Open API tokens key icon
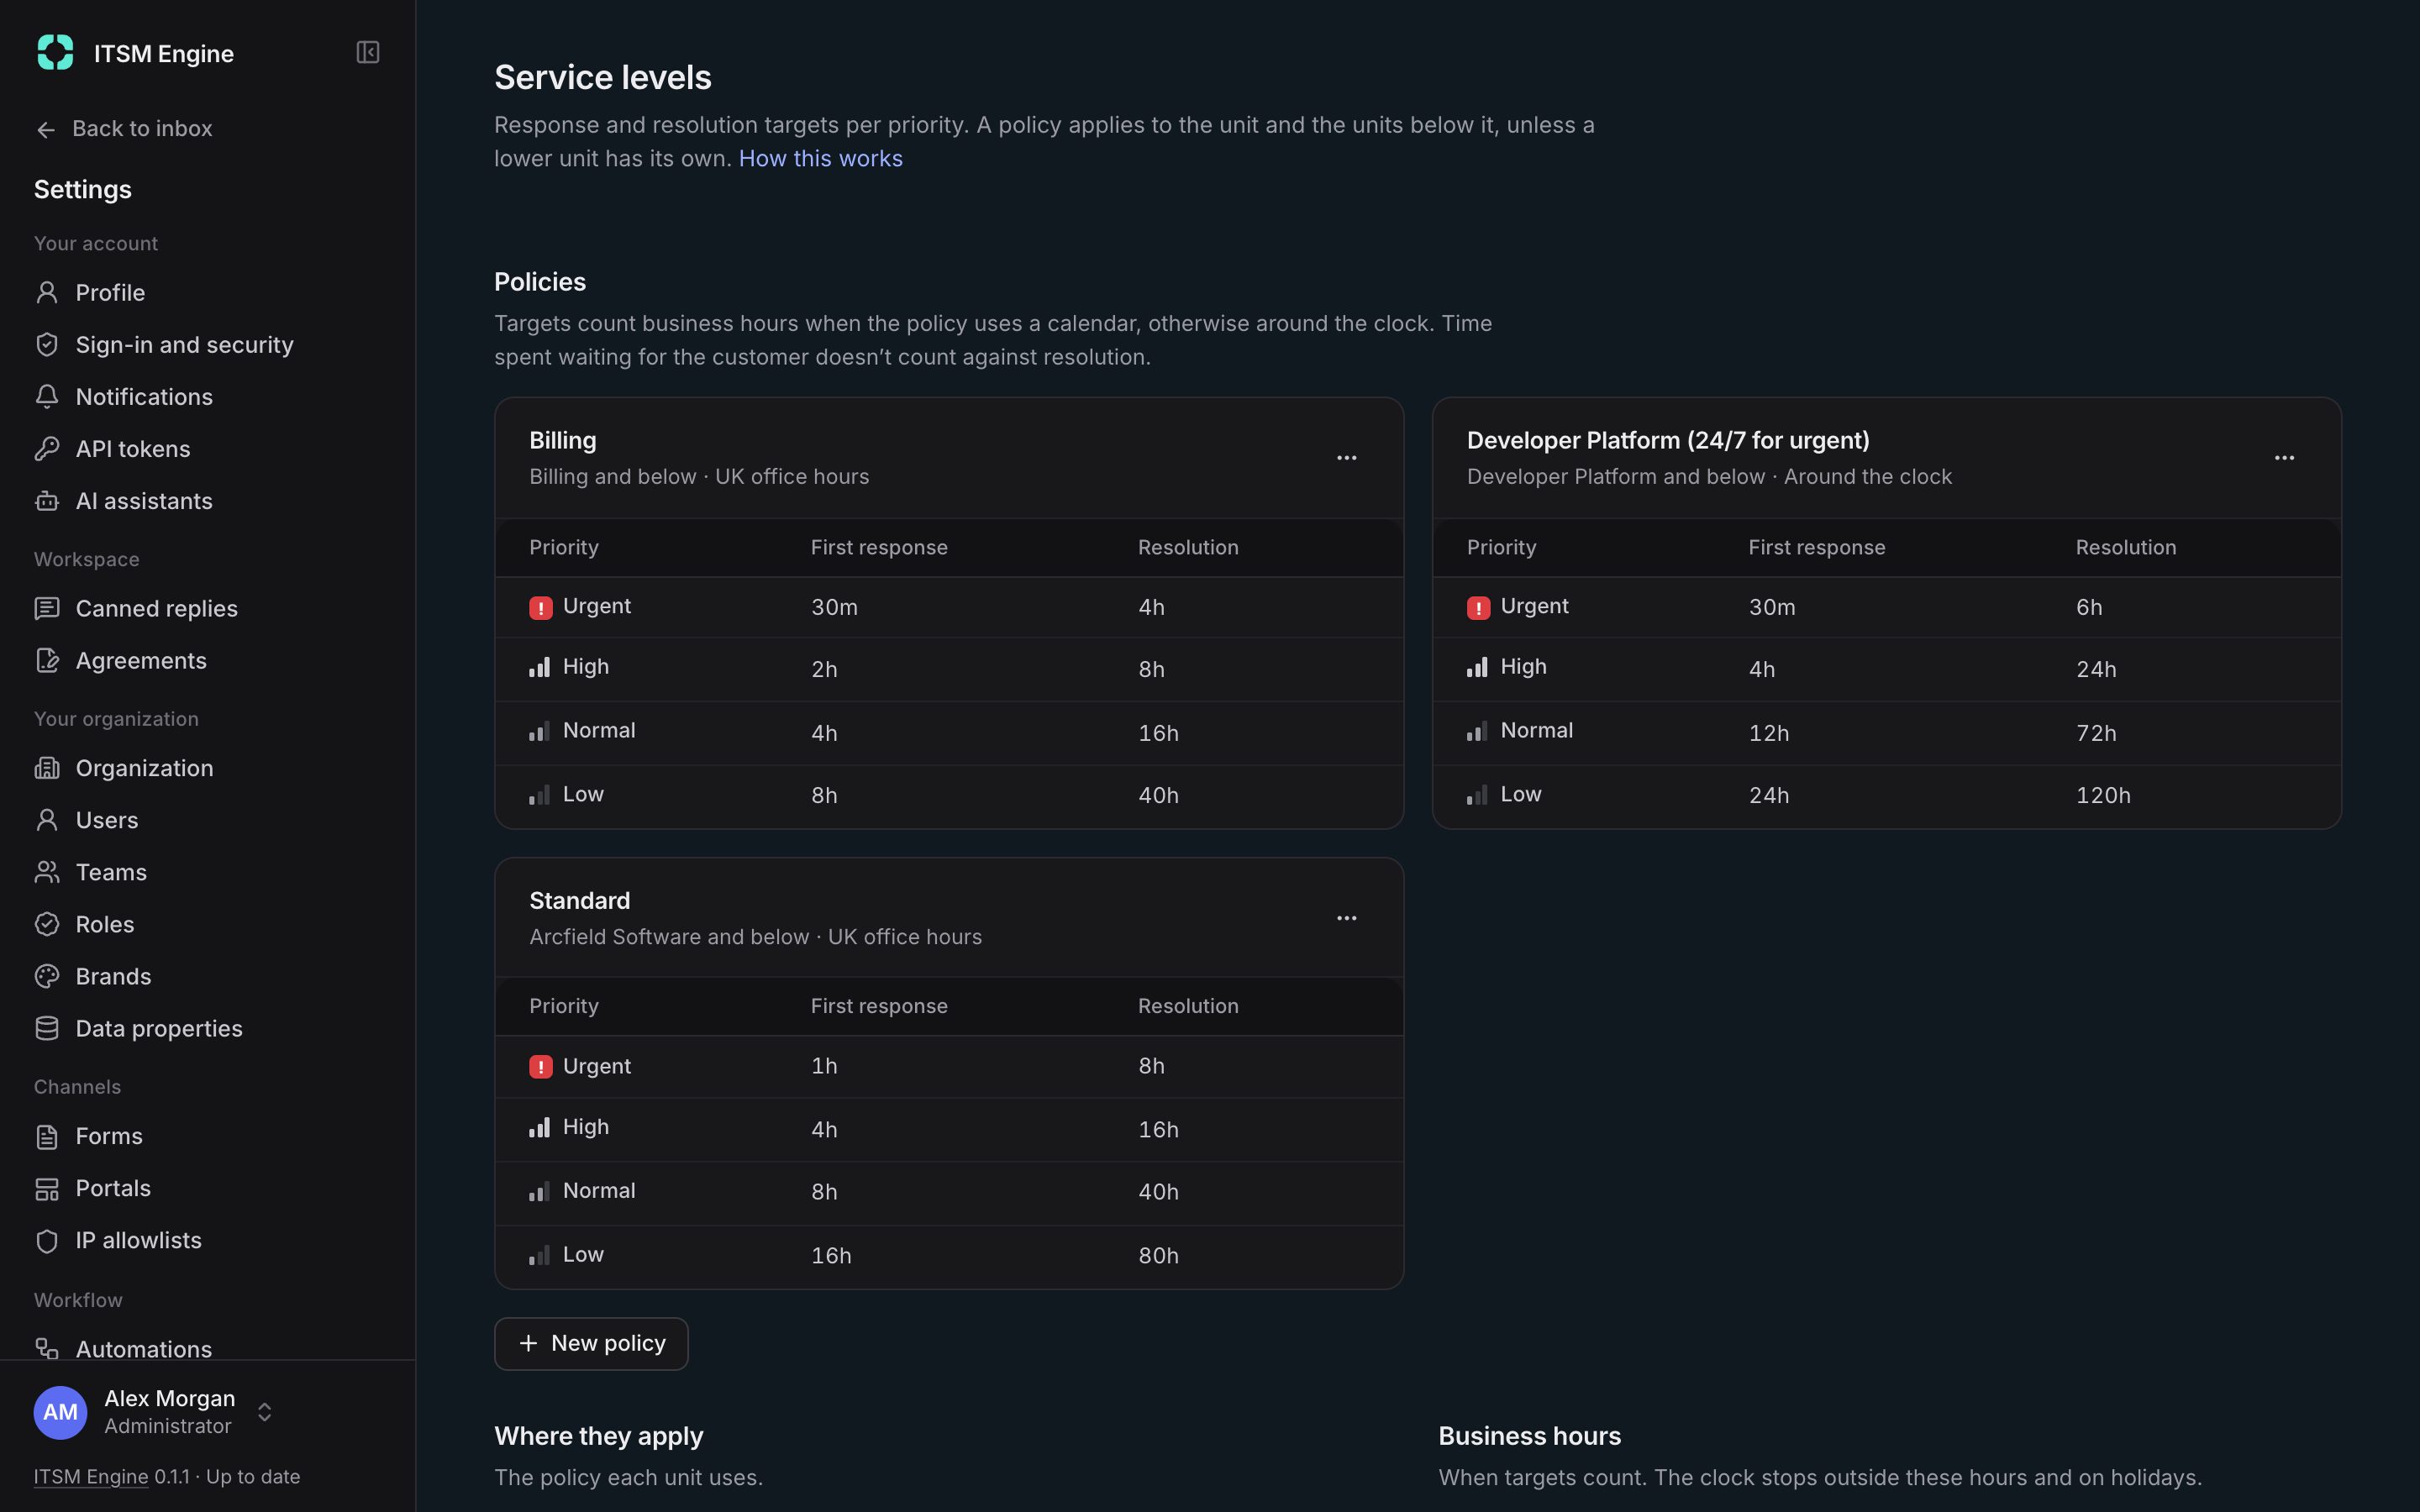The image size is (2420, 1512). (47, 448)
